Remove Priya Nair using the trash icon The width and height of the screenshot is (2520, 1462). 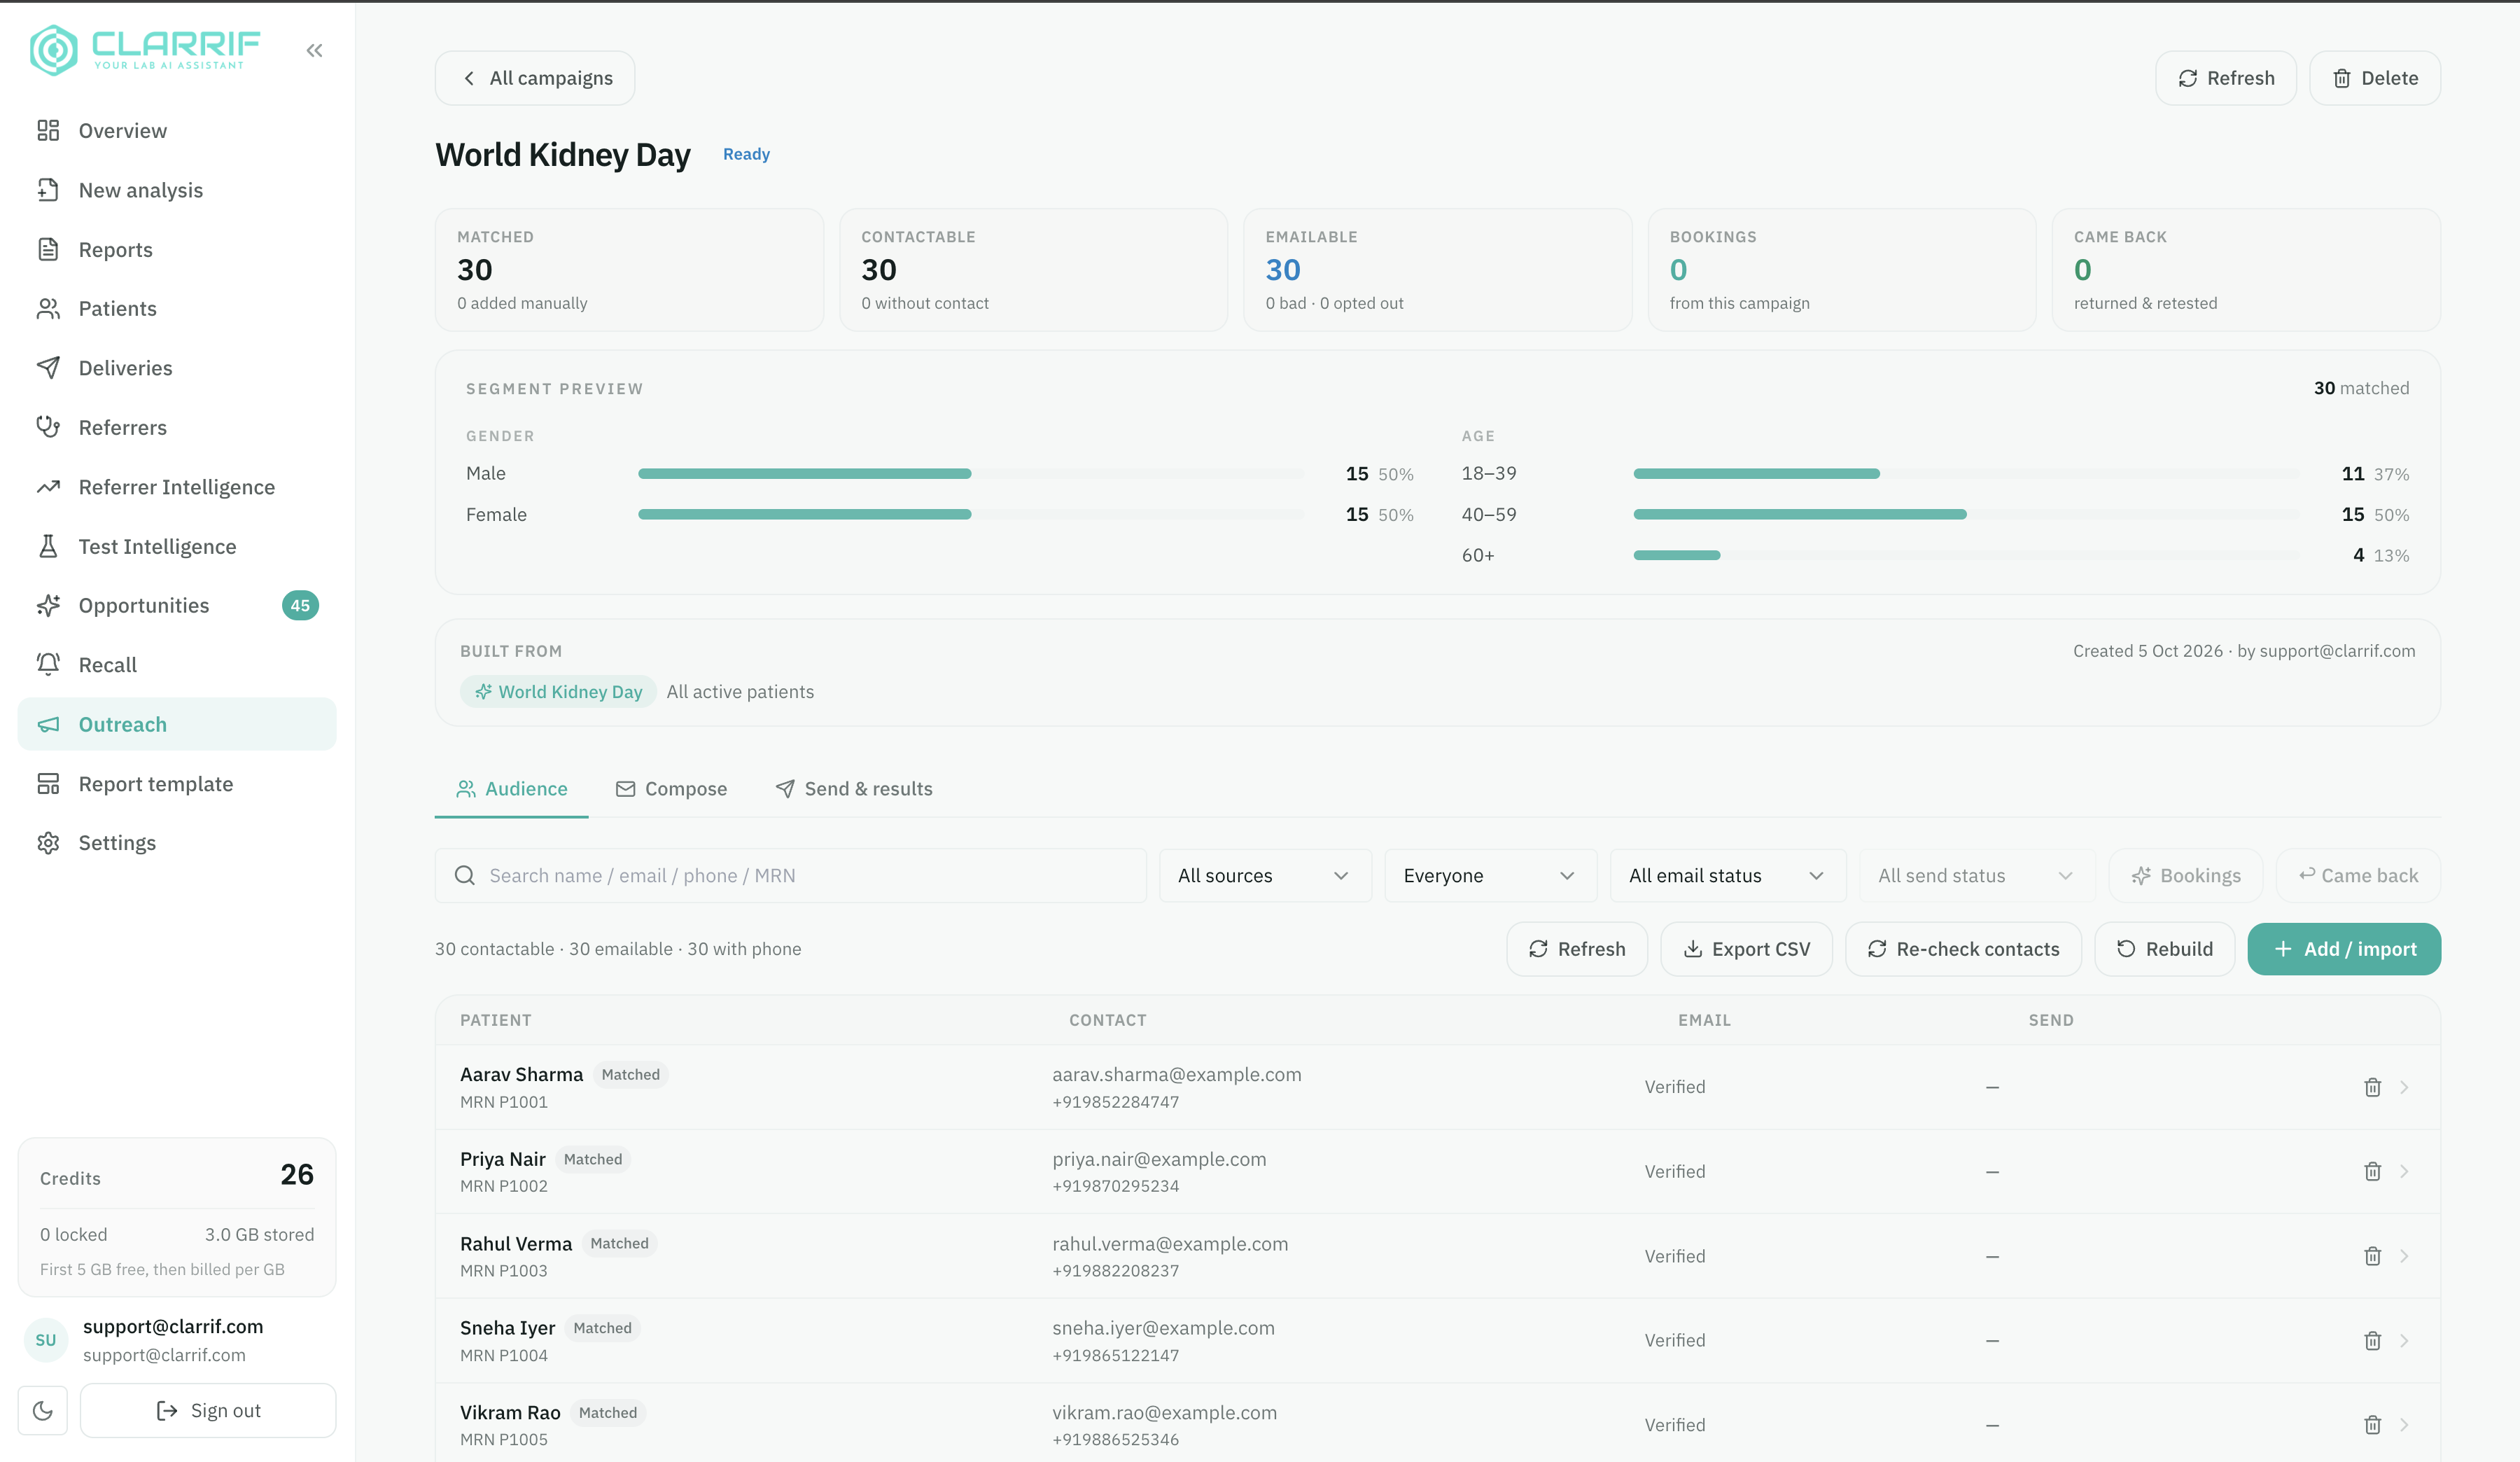click(2372, 1171)
